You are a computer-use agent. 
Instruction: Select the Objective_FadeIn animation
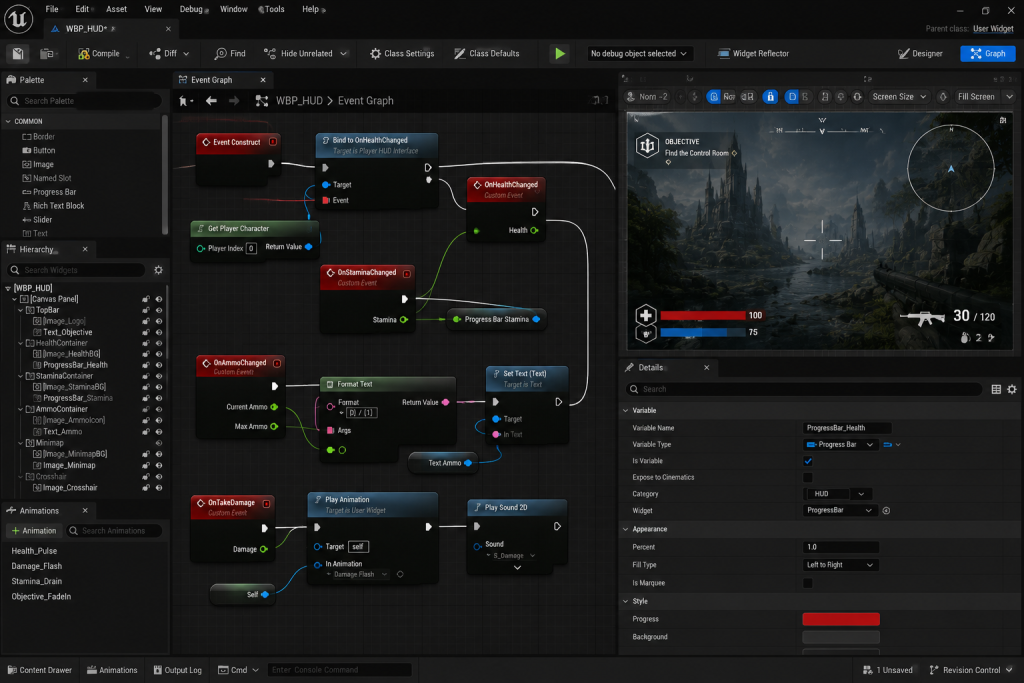pos(41,596)
